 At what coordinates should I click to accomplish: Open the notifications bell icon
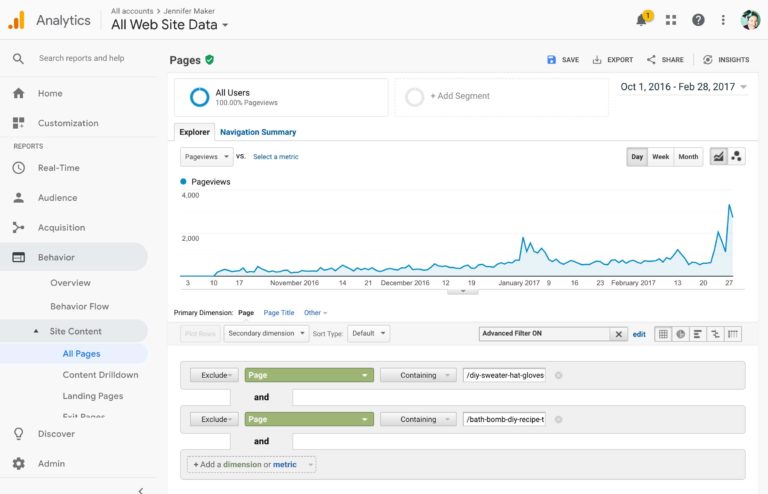tap(642, 20)
